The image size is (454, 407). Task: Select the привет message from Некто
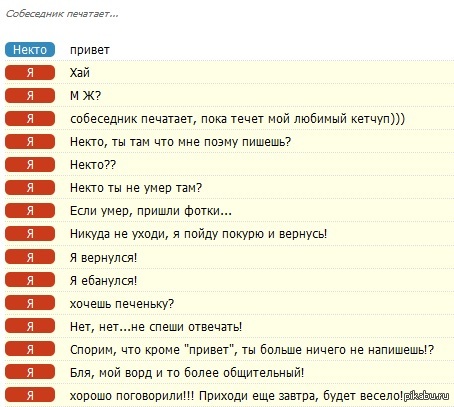(90, 50)
